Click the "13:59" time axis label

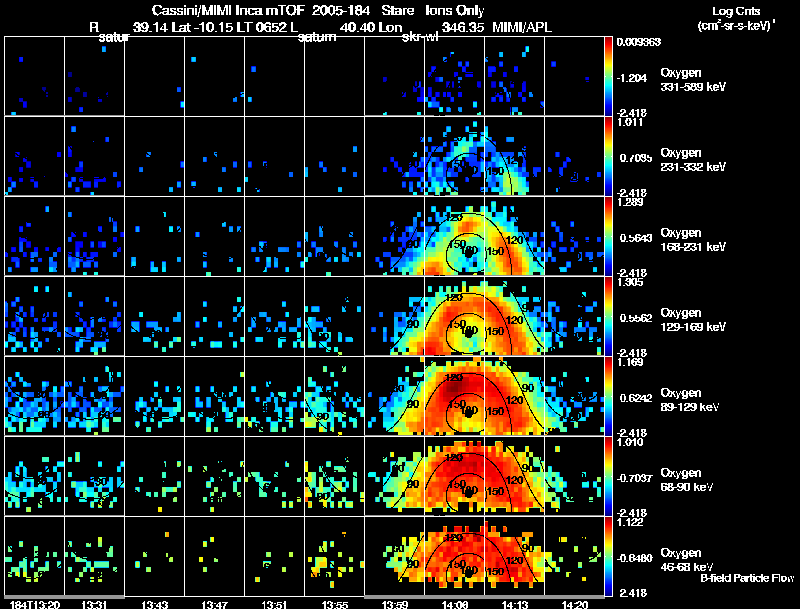pos(394,604)
